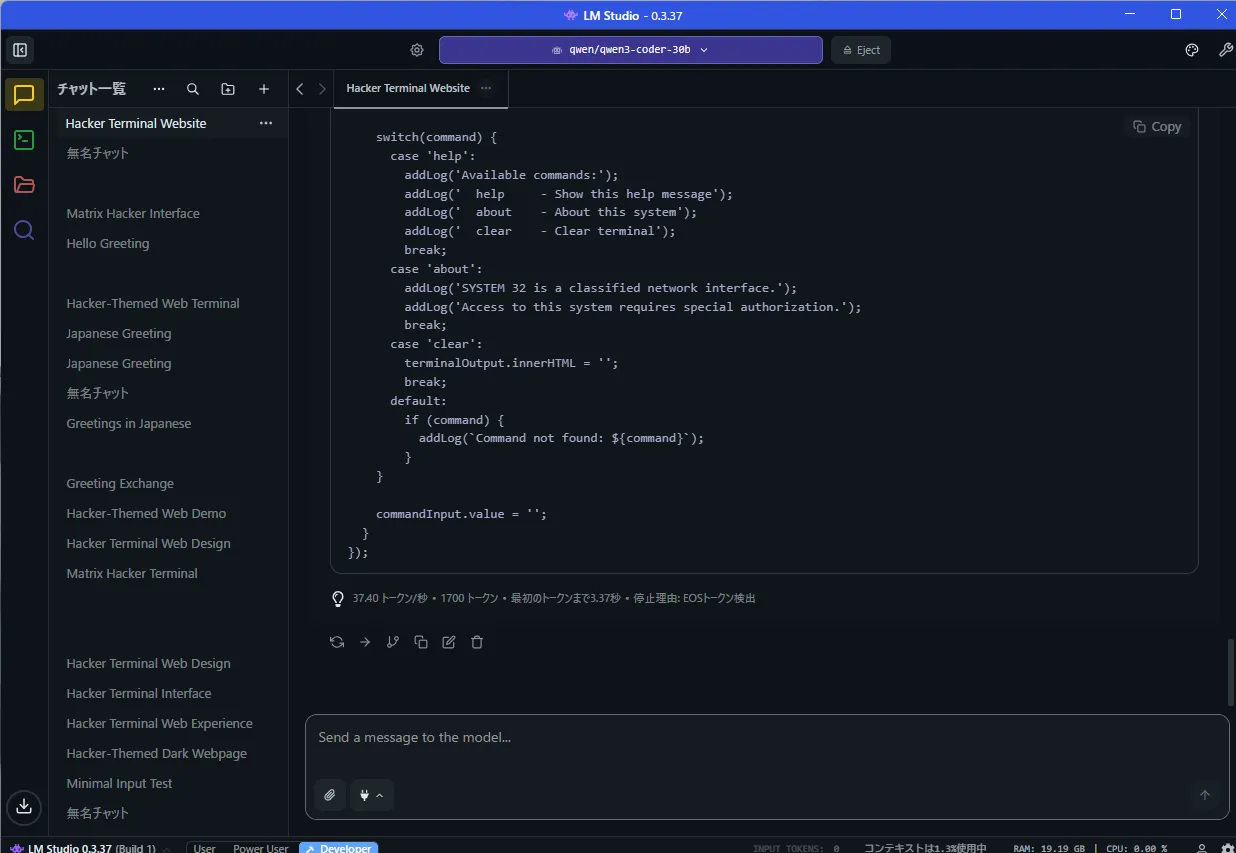Open the model settings gear icon

(x=417, y=50)
